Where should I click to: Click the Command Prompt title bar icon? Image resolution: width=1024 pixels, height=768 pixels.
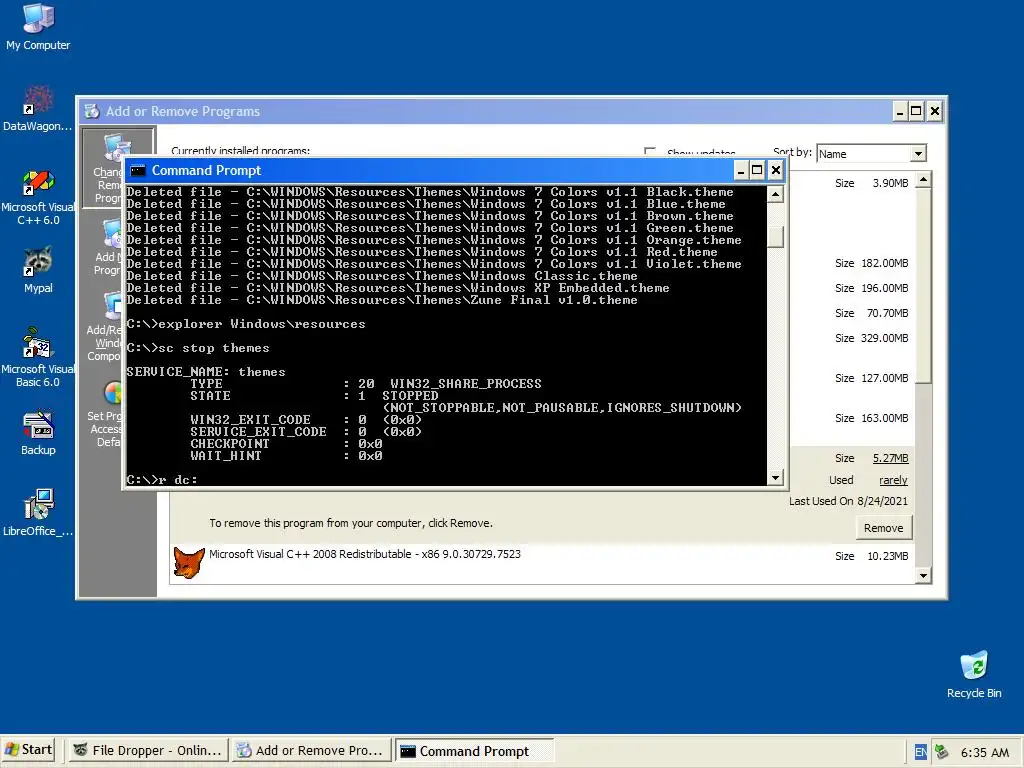coord(137,170)
